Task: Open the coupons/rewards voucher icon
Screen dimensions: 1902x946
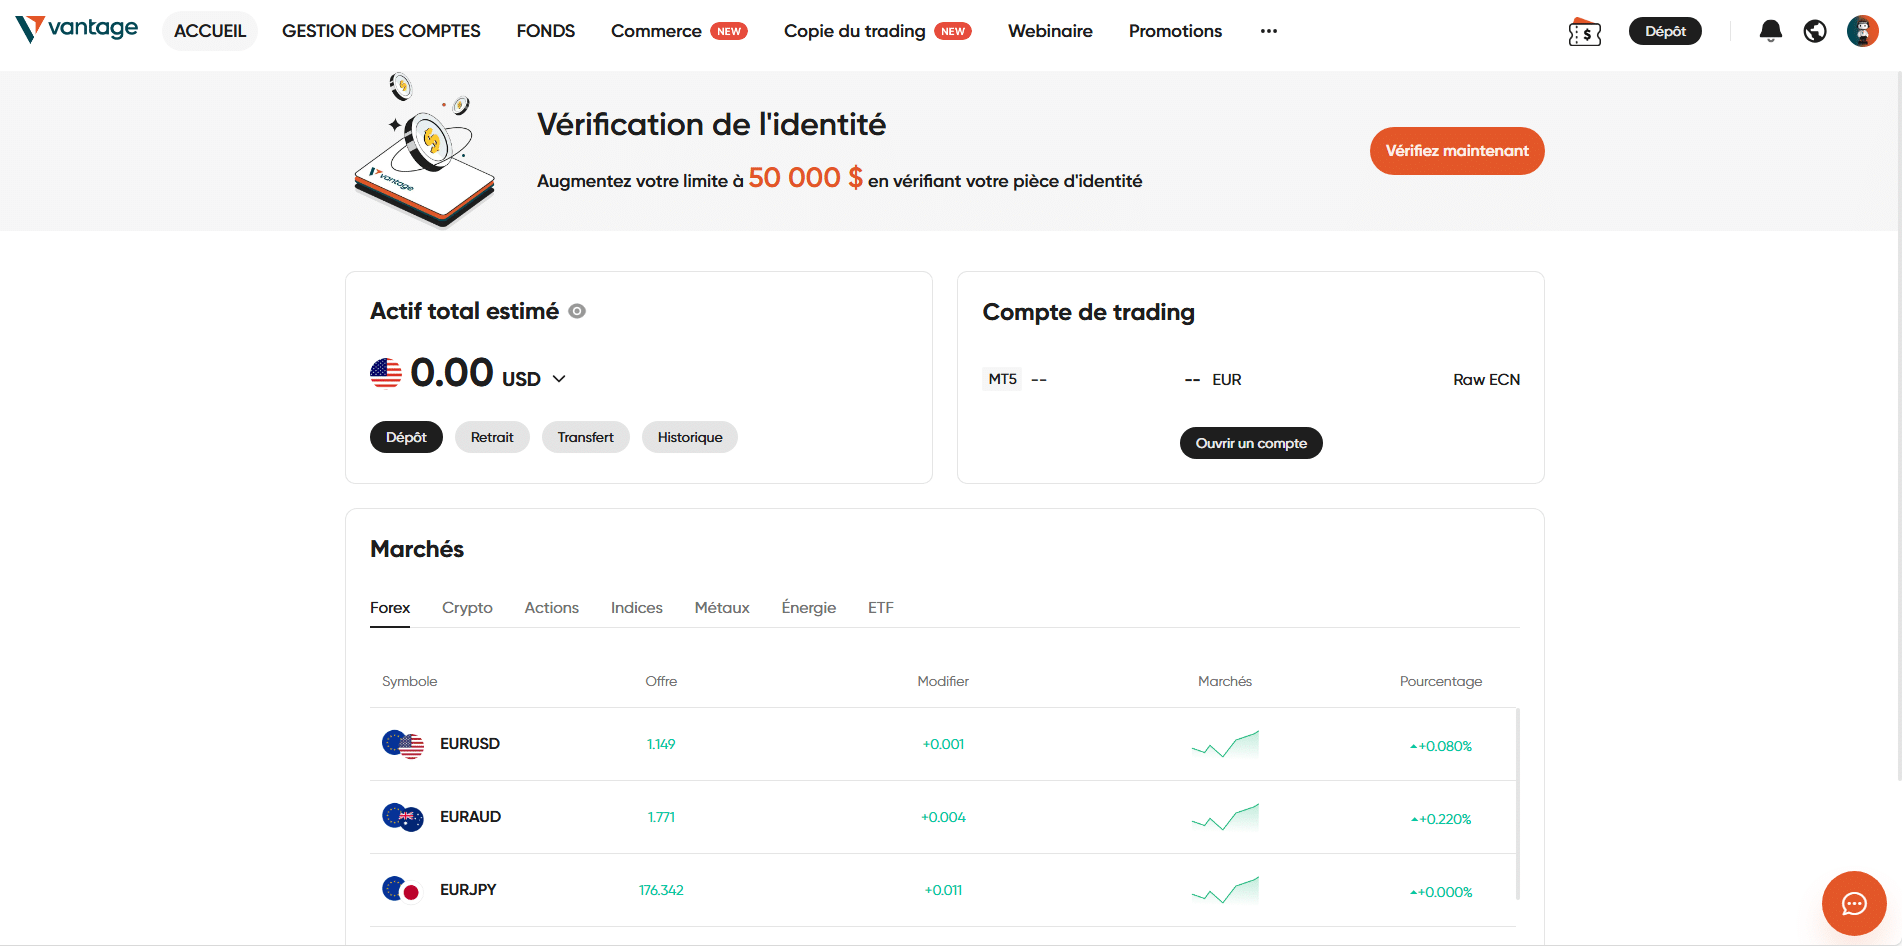Action: pos(1584,31)
